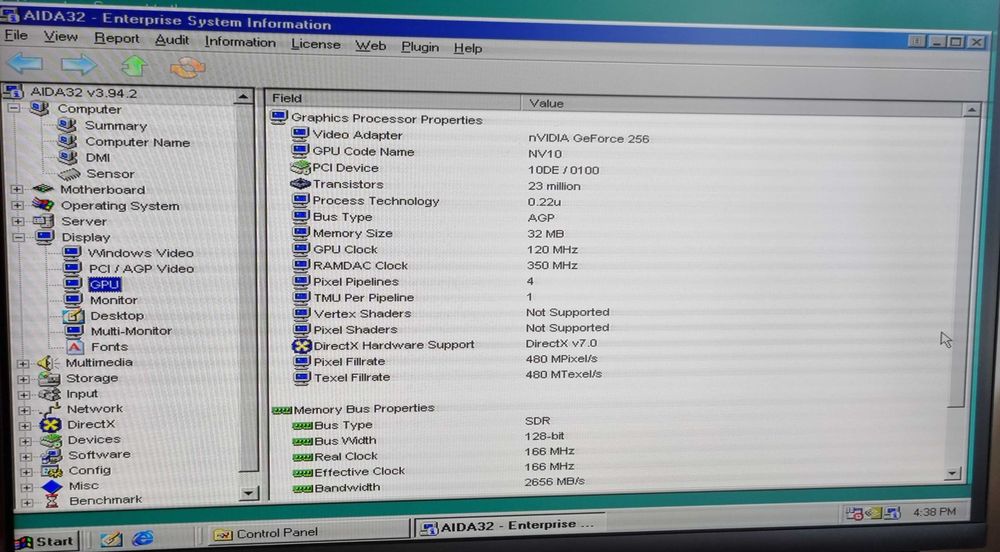Click AIDA32 - Enterprise taskbar button
The height and width of the screenshot is (552, 1000).
[x=508, y=527]
